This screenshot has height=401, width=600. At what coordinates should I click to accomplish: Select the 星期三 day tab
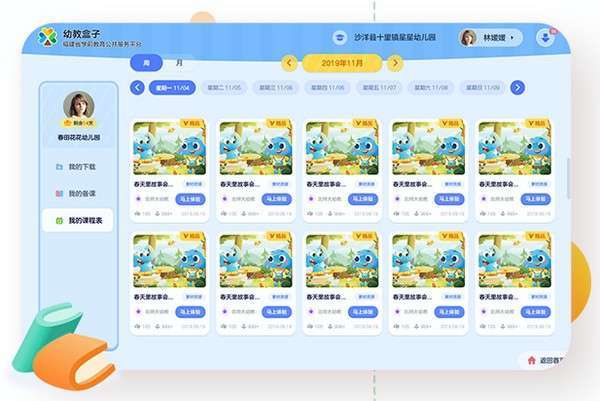(x=276, y=88)
